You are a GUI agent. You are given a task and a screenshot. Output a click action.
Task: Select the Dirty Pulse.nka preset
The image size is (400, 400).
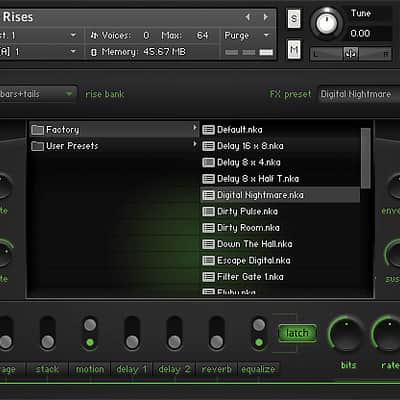click(x=280, y=211)
